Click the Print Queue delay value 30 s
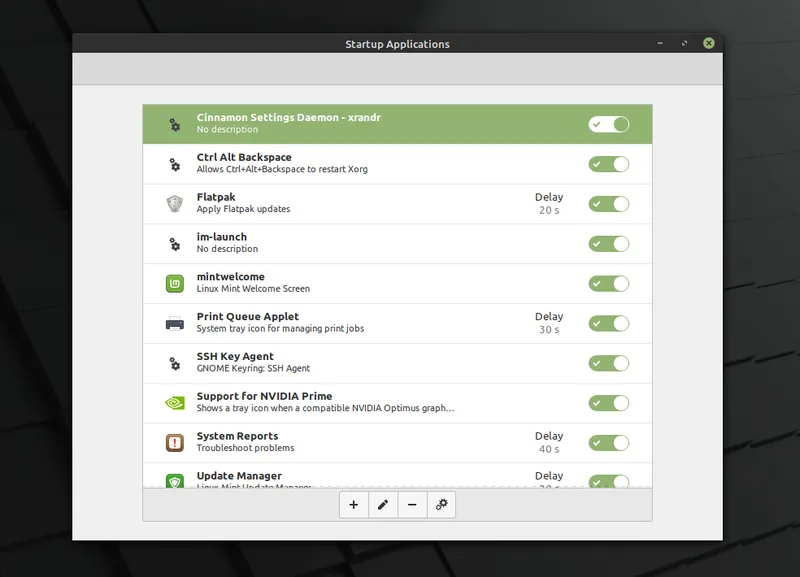The width and height of the screenshot is (800, 577). point(549,329)
